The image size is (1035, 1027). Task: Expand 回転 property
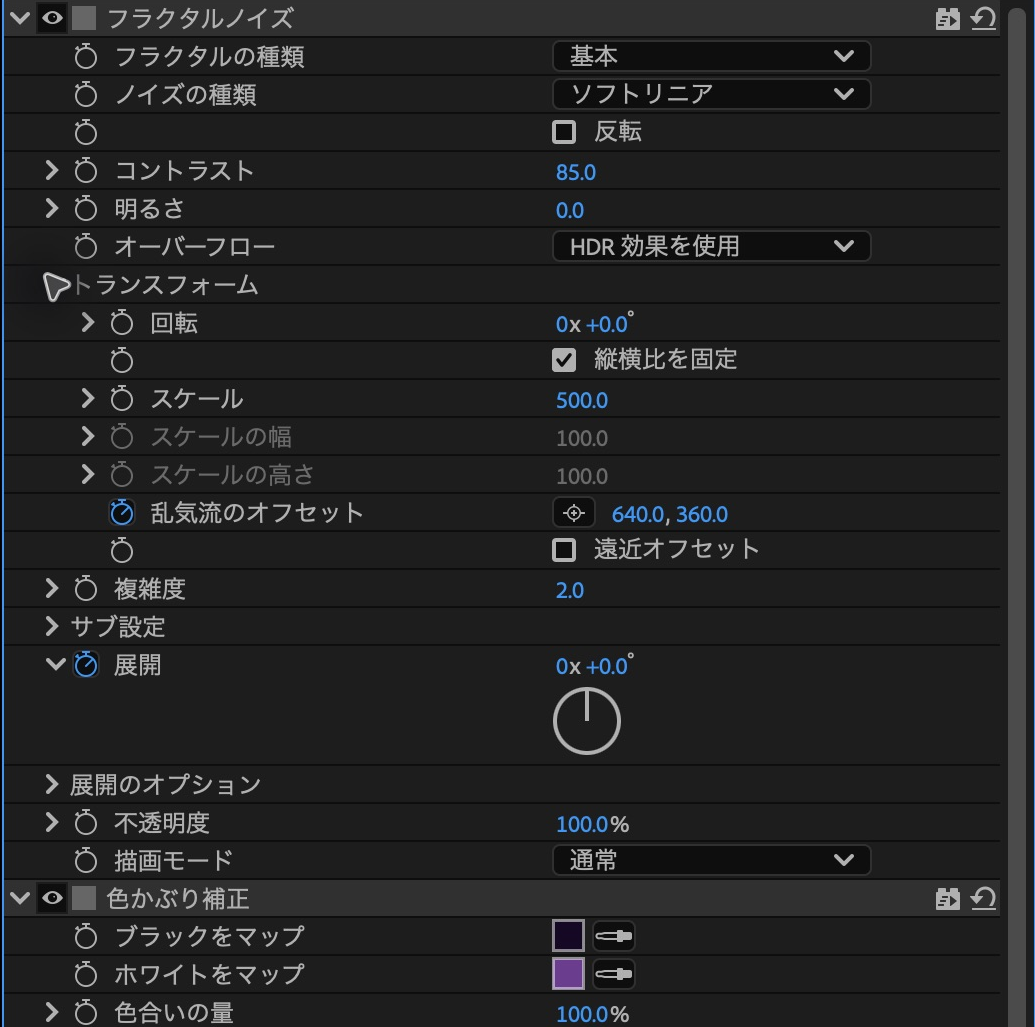coord(87,322)
